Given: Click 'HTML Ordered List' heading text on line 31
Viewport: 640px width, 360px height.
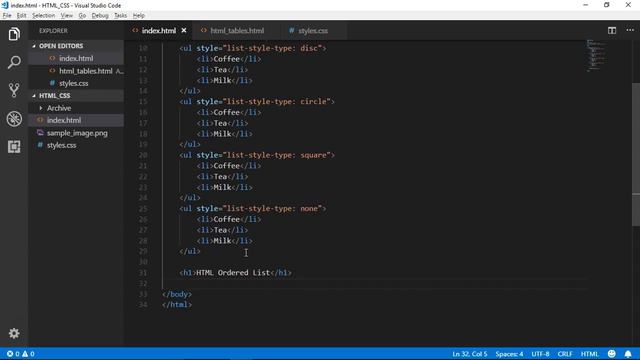Looking at the screenshot, I should coord(233,273).
